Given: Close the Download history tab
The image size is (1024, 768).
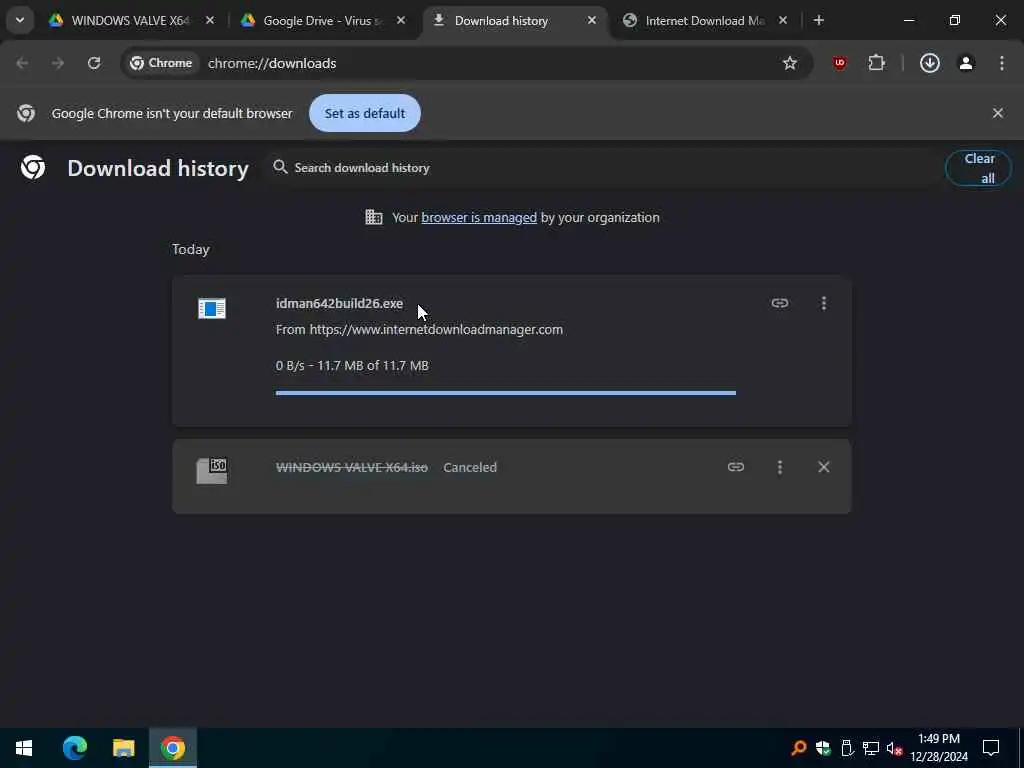Looking at the screenshot, I should click(x=592, y=21).
